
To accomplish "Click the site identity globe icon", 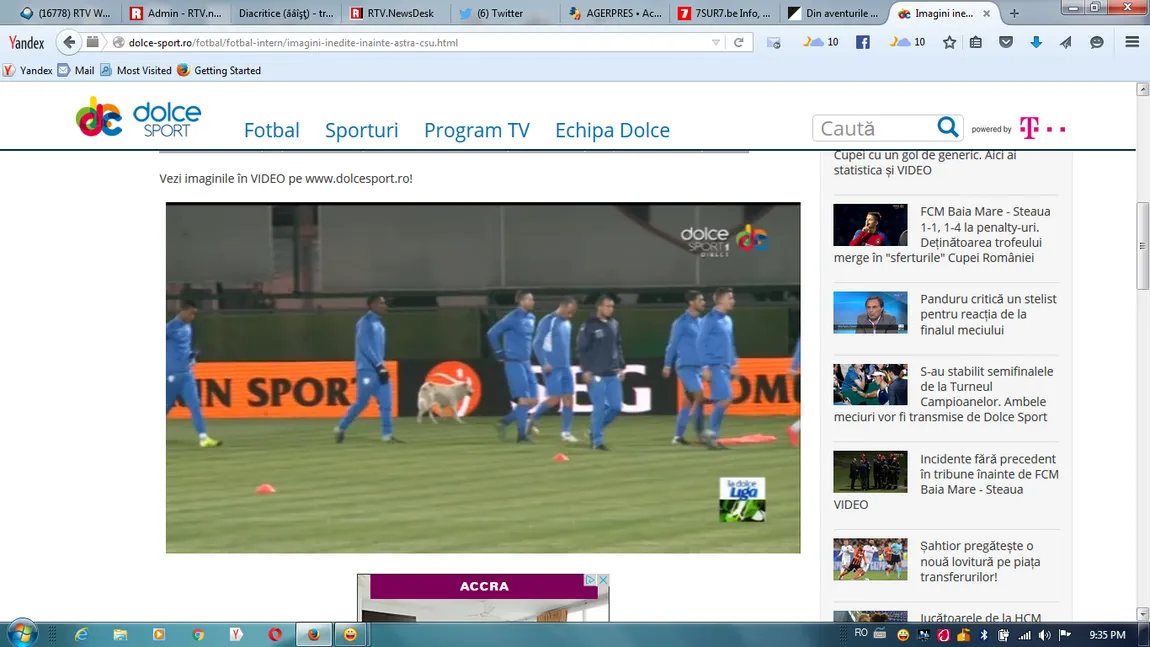I will (118, 43).
